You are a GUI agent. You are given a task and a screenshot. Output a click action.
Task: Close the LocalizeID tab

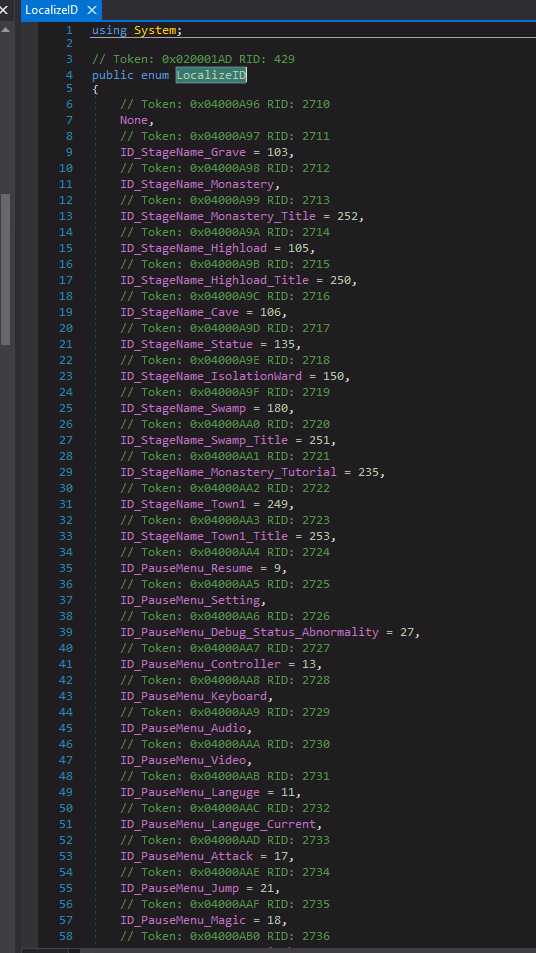[x=92, y=10]
